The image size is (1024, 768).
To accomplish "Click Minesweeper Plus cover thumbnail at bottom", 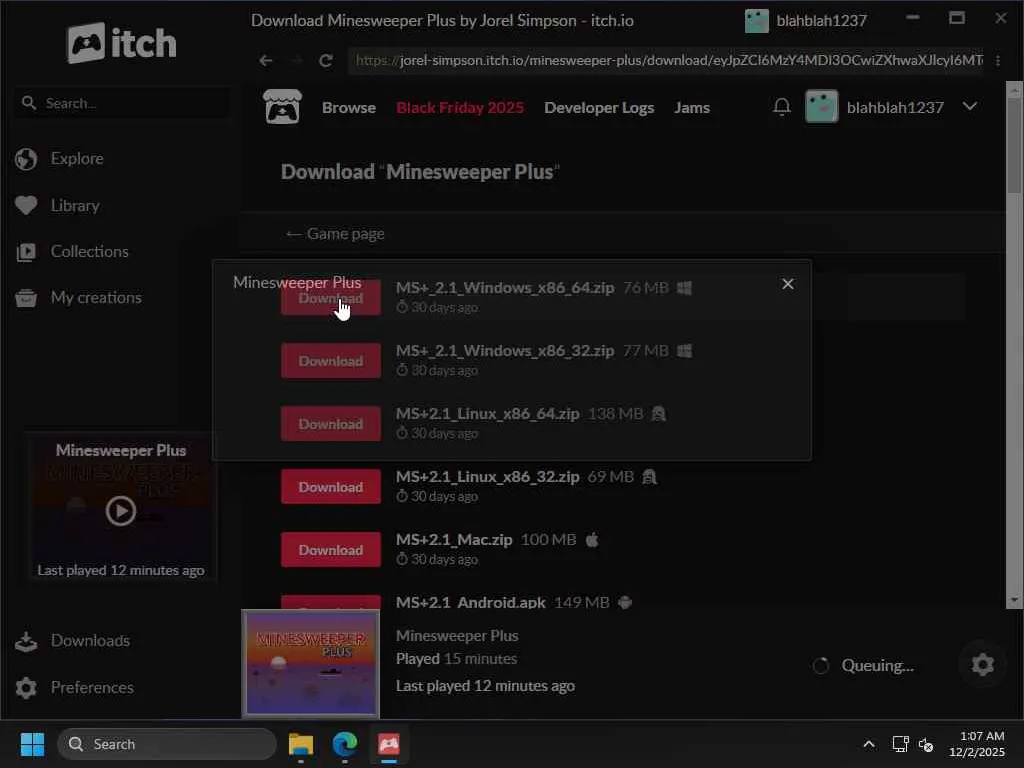I will tap(310, 664).
